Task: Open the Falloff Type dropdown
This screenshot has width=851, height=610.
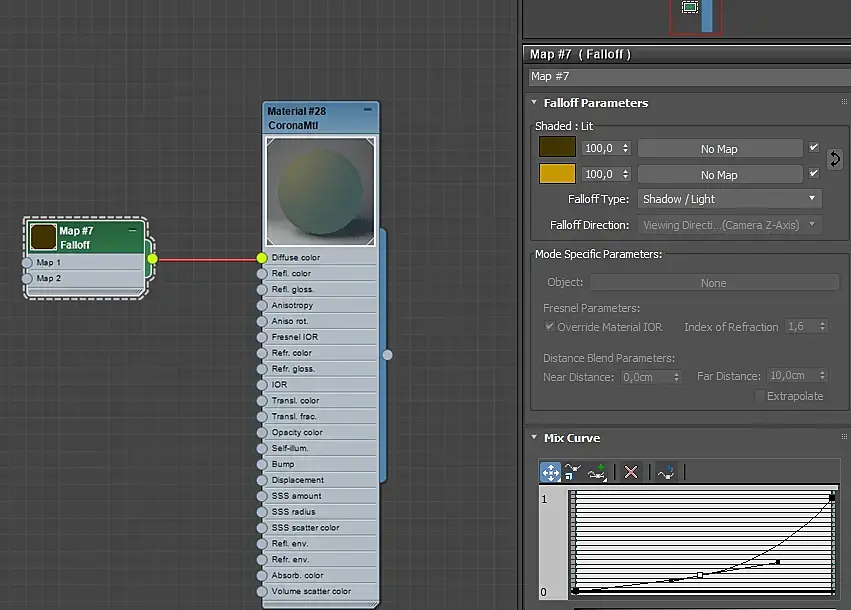Action: (729, 199)
